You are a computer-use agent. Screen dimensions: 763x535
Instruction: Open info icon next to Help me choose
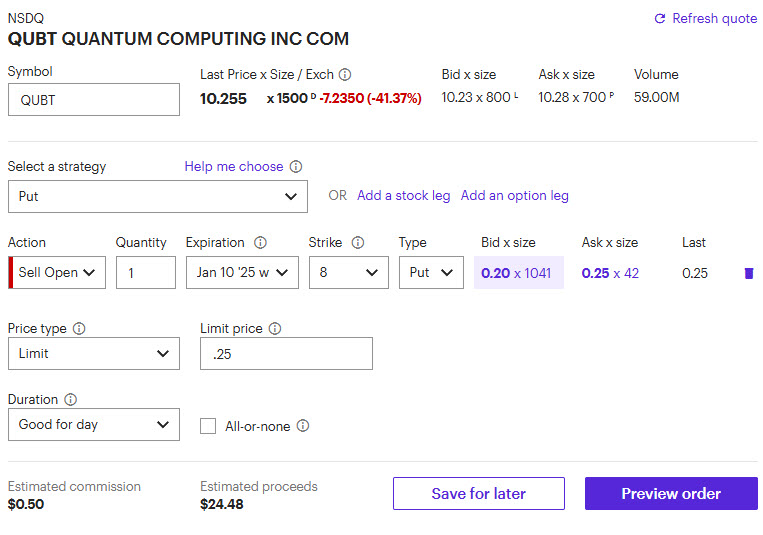(x=296, y=167)
